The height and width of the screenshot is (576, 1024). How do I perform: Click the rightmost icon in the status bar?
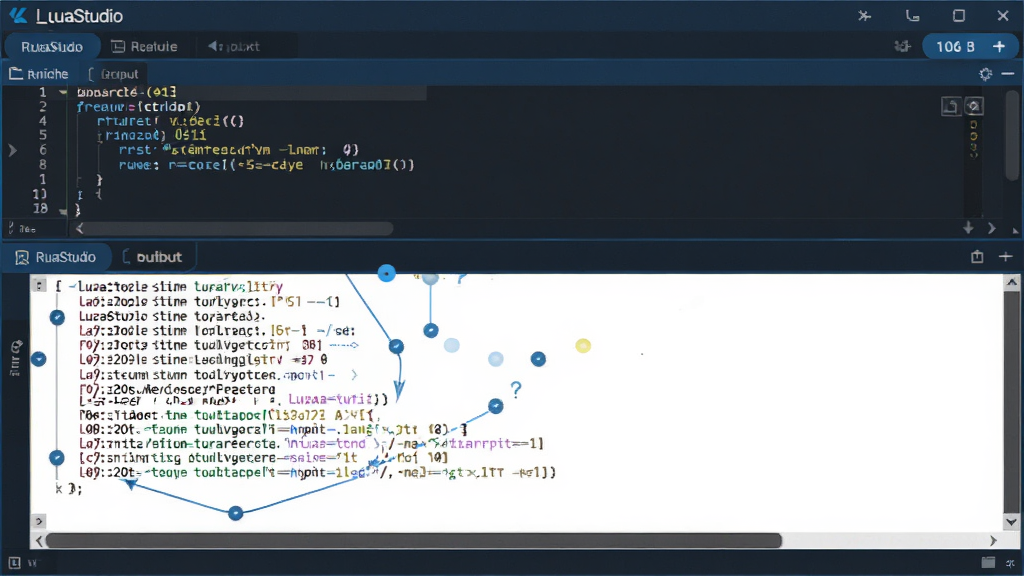[x=1010, y=563]
